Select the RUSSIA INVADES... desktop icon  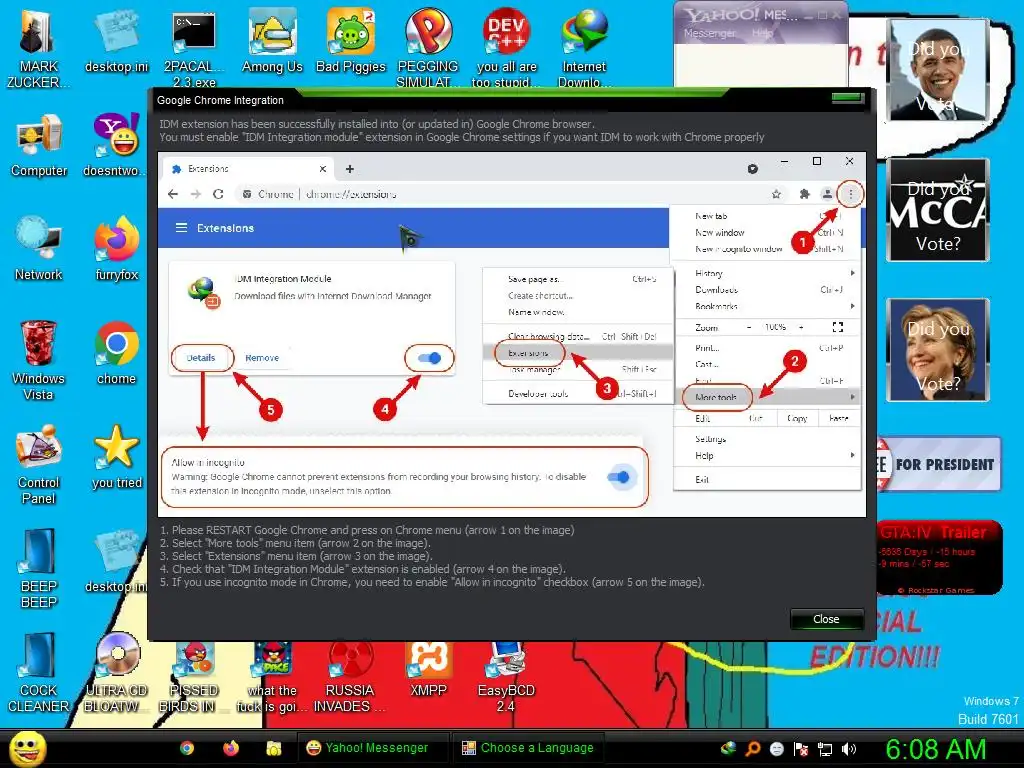point(350,676)
